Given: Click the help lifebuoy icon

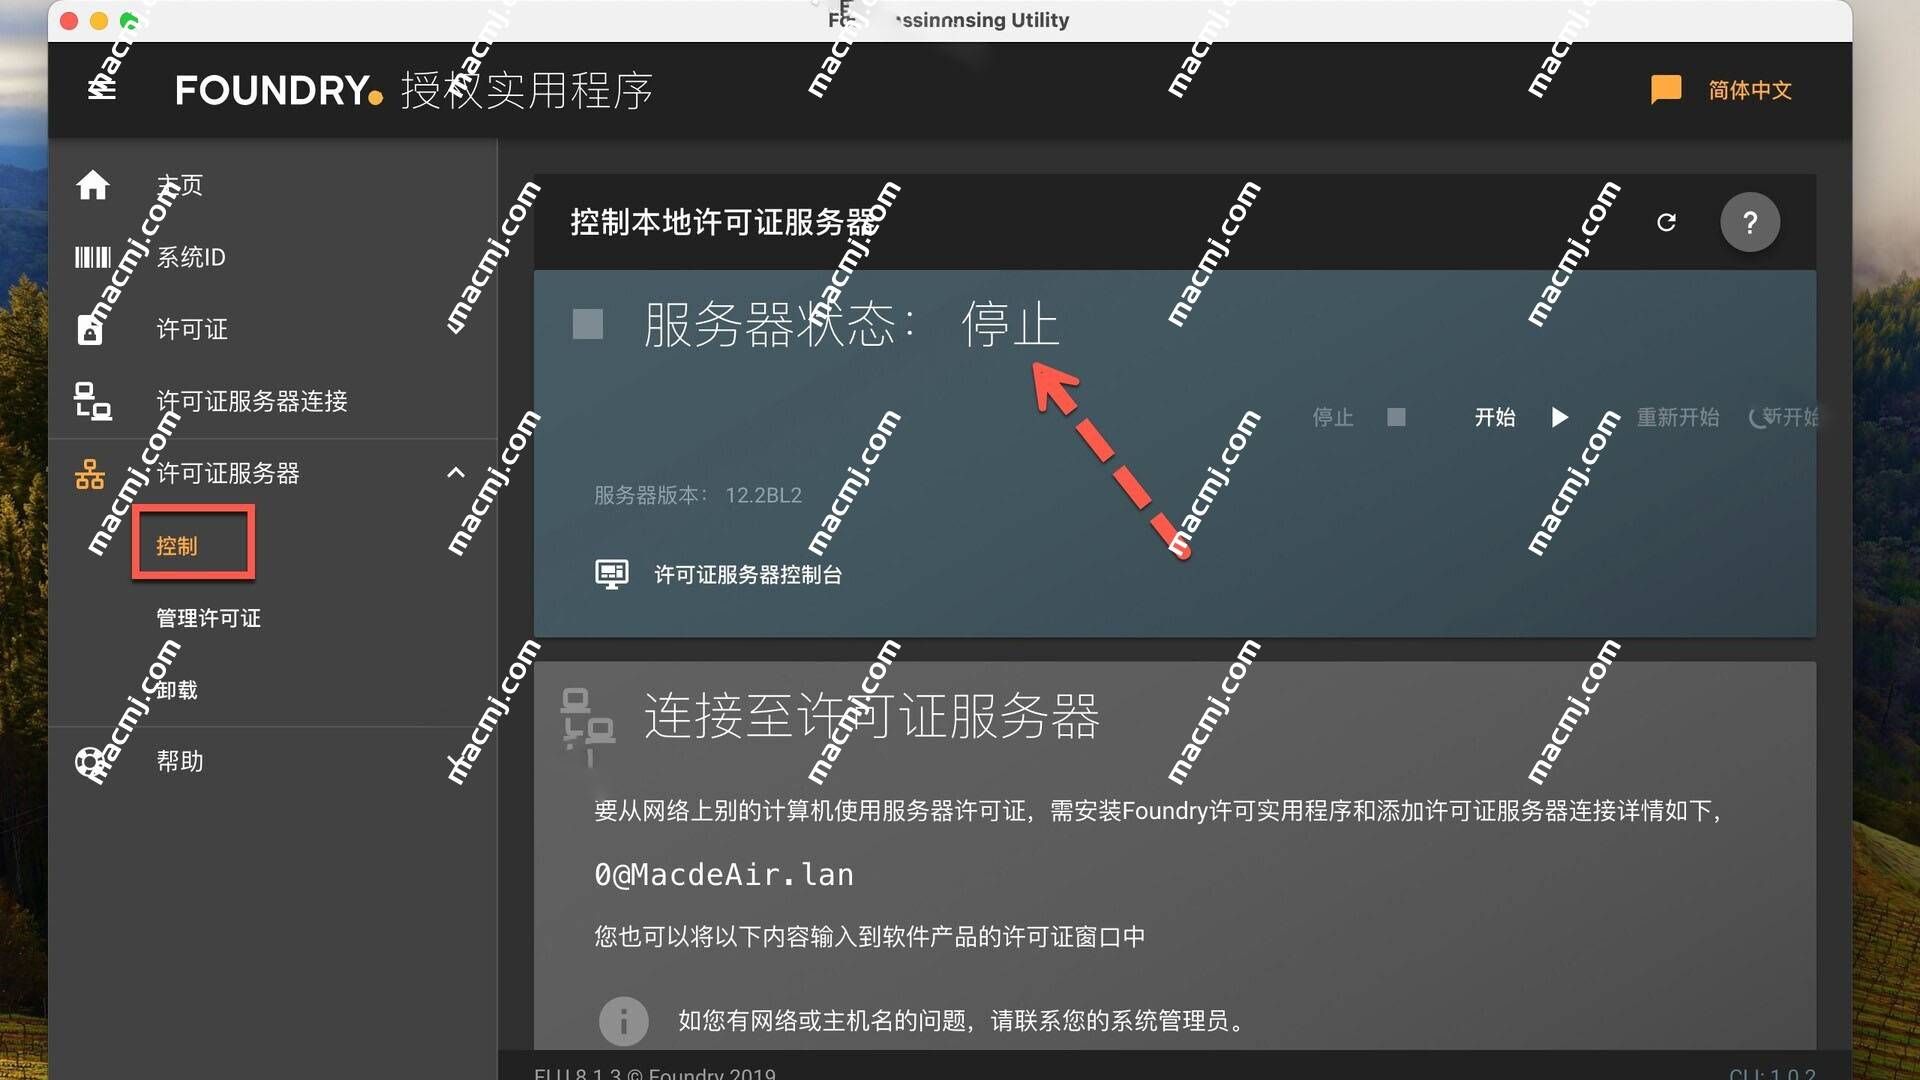Looking at the screenshot, I should [91, 762].
